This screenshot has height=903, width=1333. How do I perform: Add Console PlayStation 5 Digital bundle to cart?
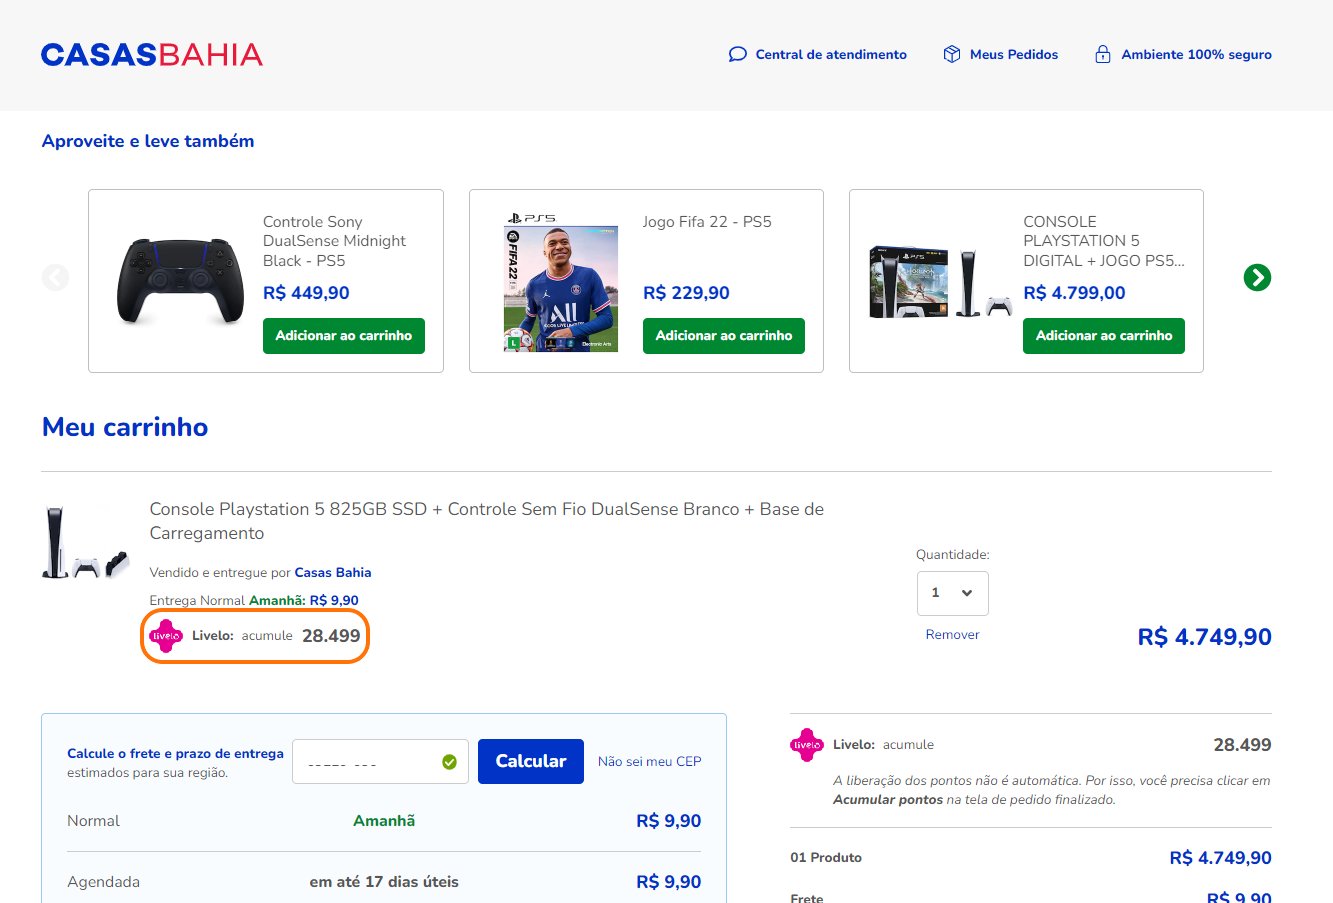[x=1104, y=336]
